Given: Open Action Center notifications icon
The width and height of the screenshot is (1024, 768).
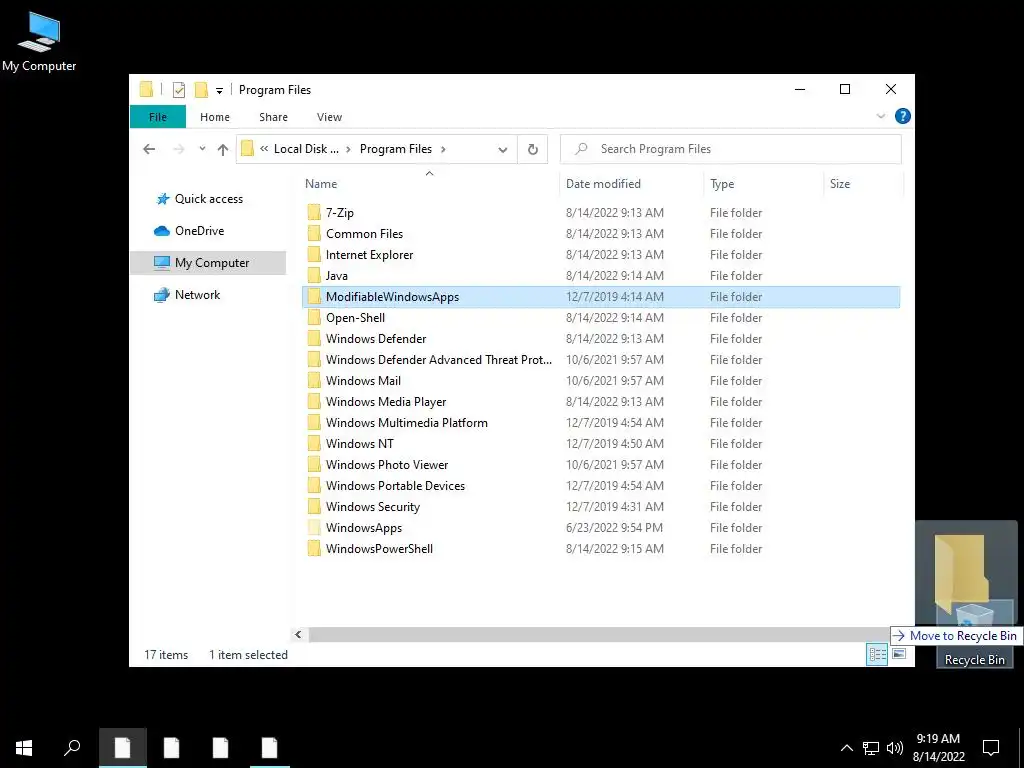Looking at the screenshot, I should (x=991, y=748).
